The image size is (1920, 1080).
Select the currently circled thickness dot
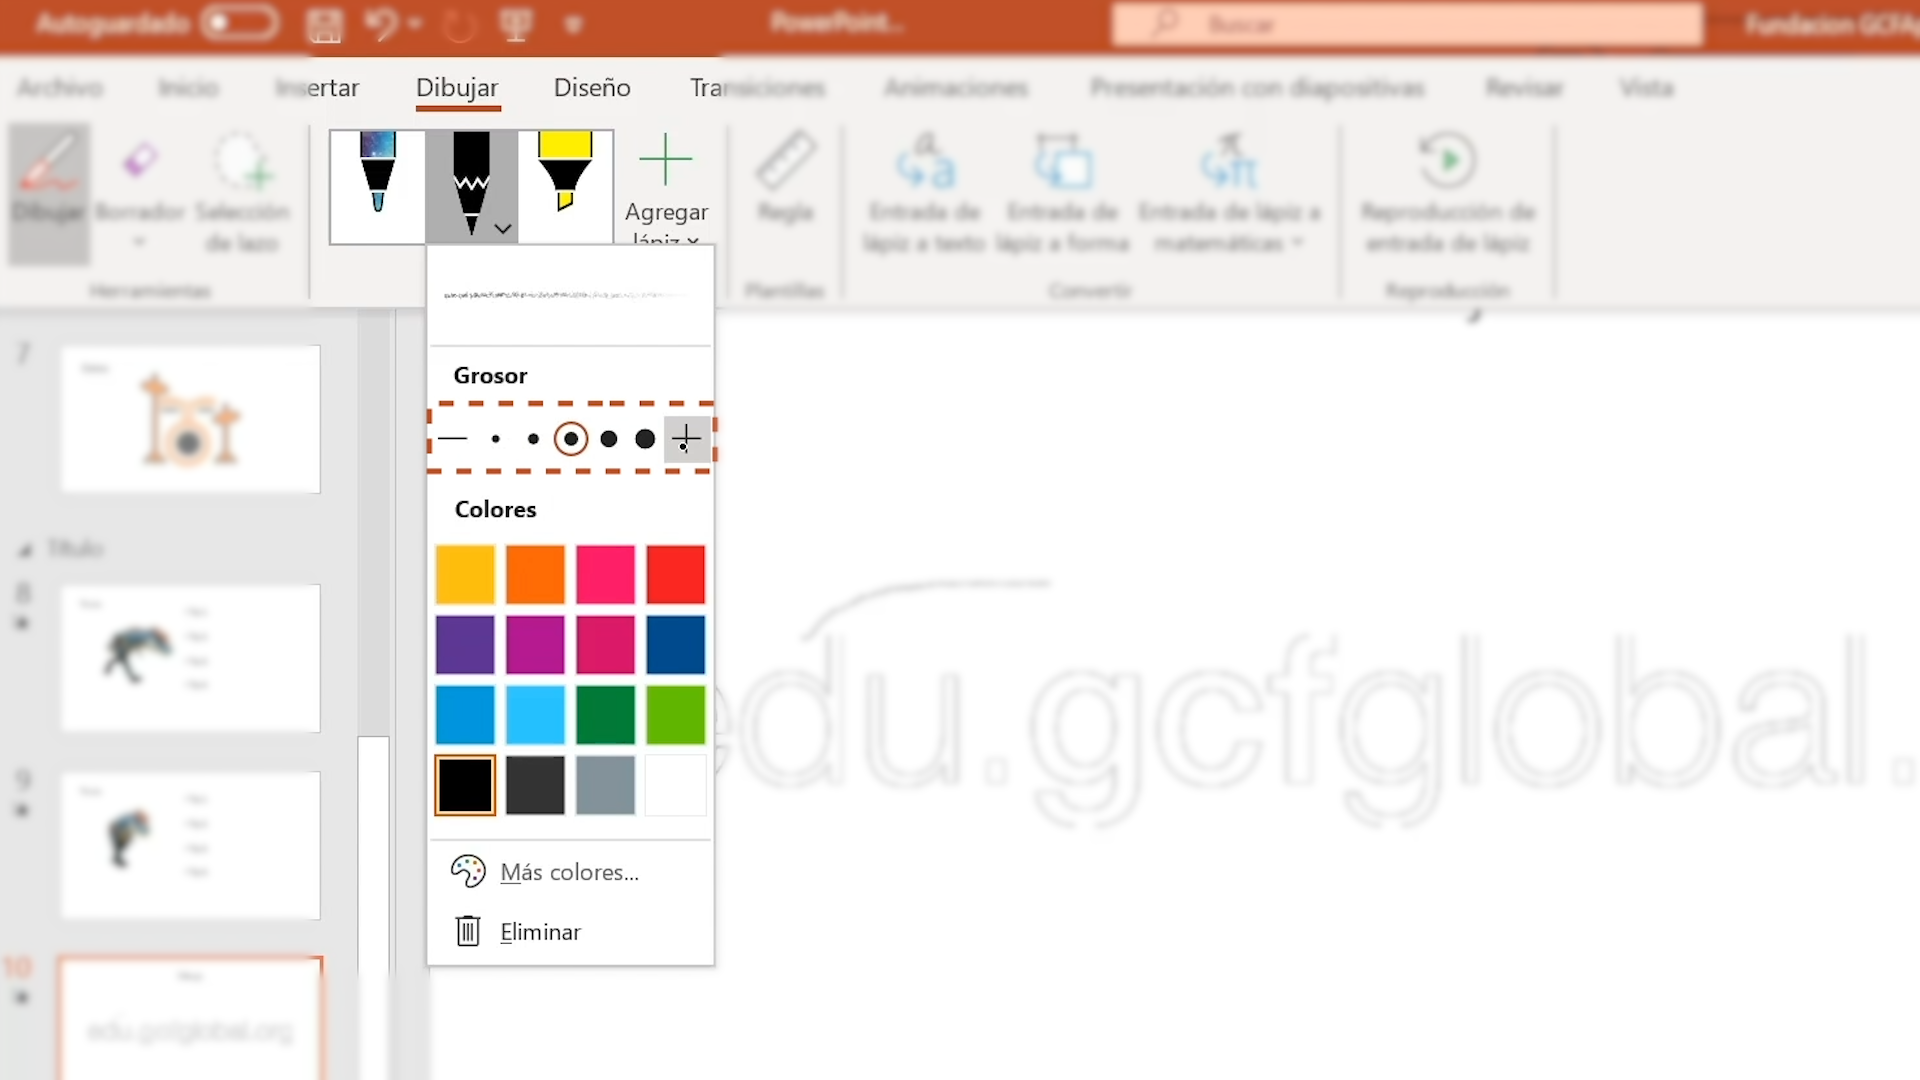coord(571,438)
